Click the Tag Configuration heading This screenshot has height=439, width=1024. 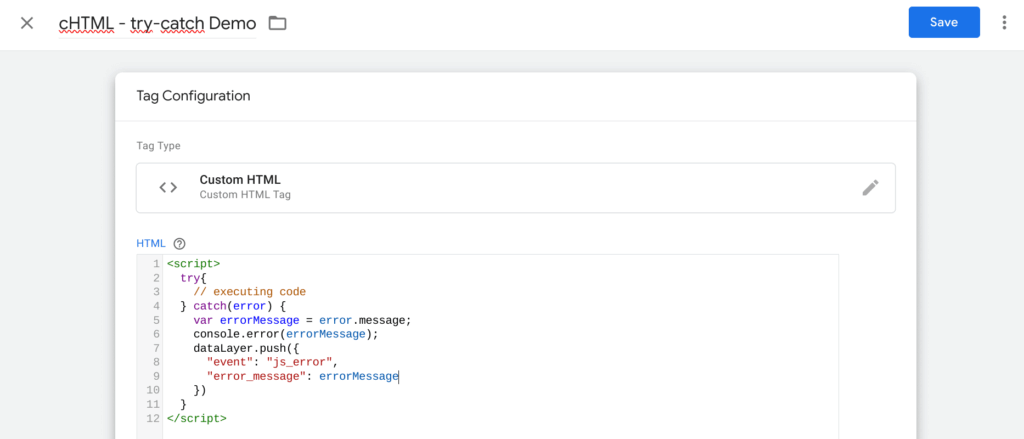pyautogui.click(x=193, y=96)
